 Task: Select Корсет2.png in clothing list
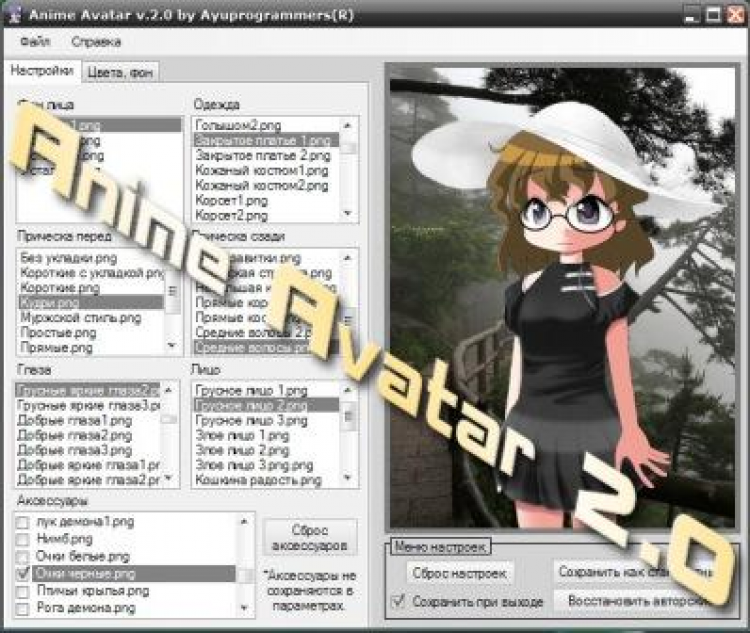[265, 215]
